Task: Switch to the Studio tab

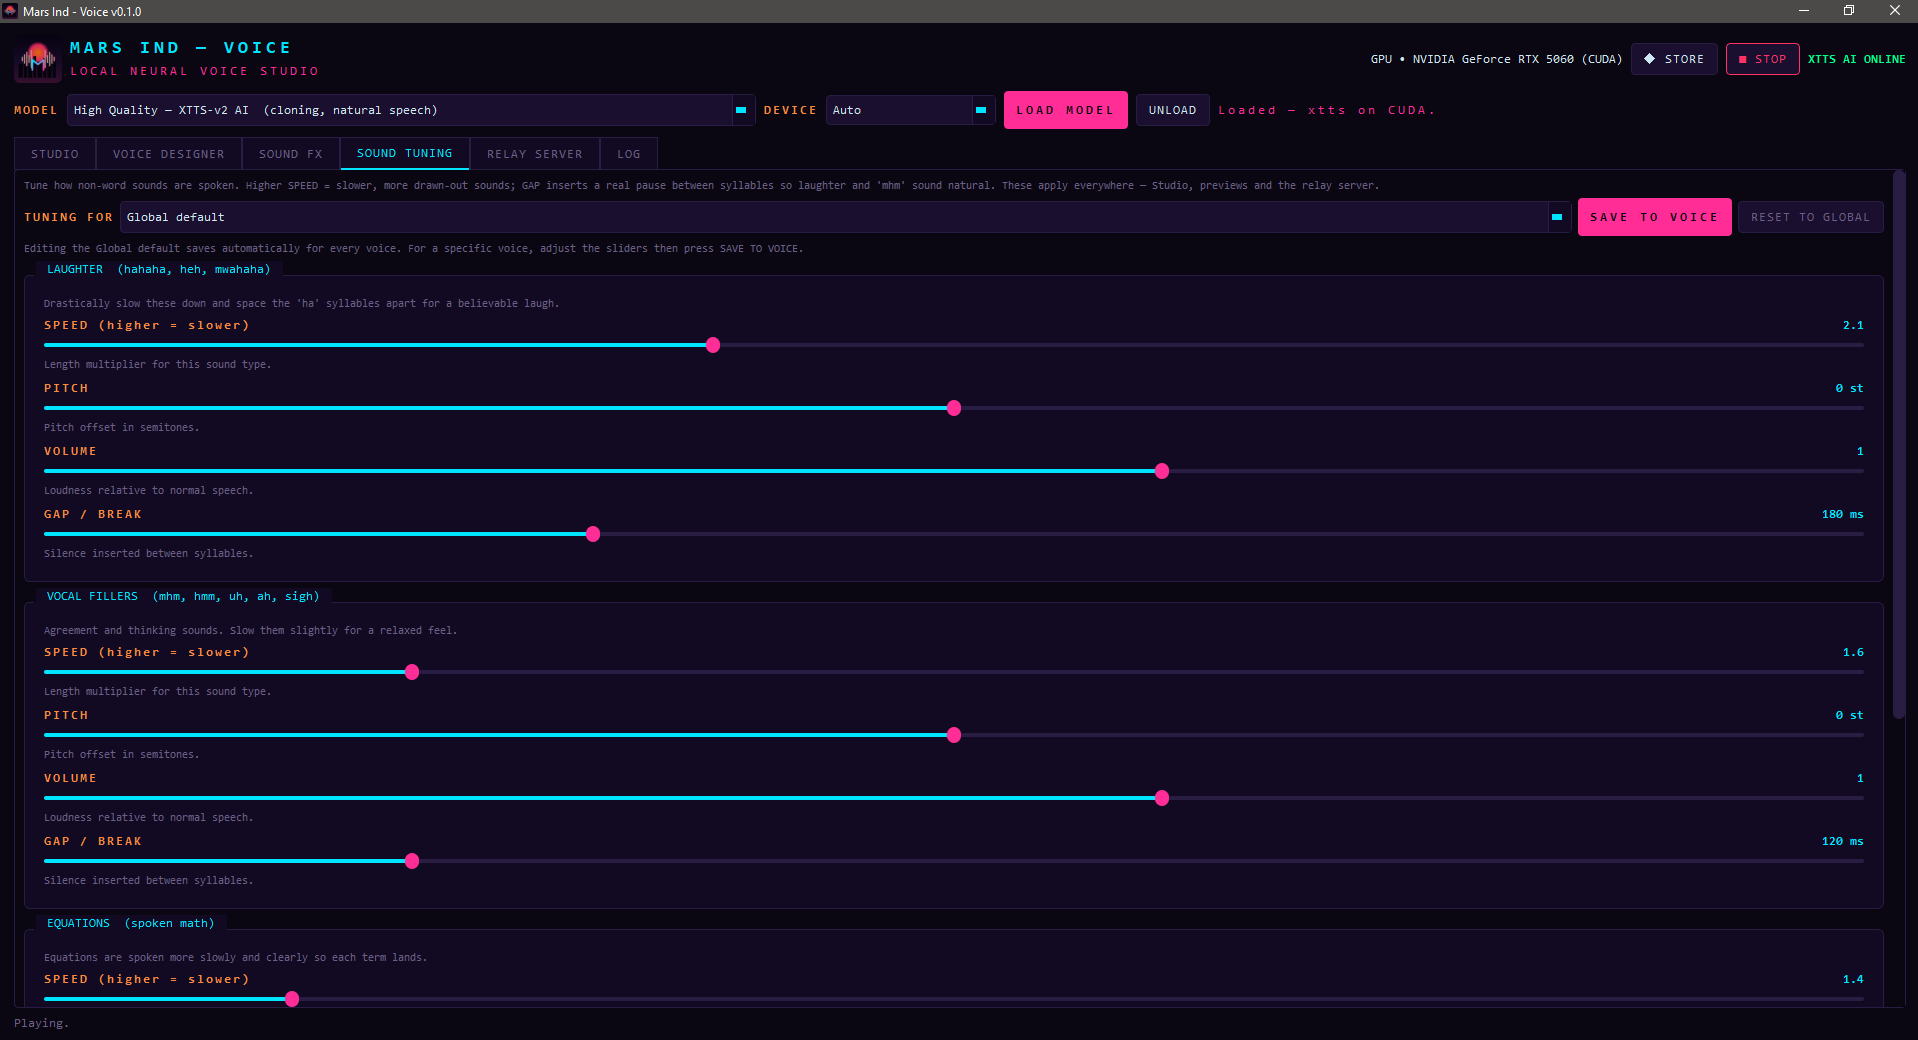Action: pyautogui.click(x=55, y=154)
